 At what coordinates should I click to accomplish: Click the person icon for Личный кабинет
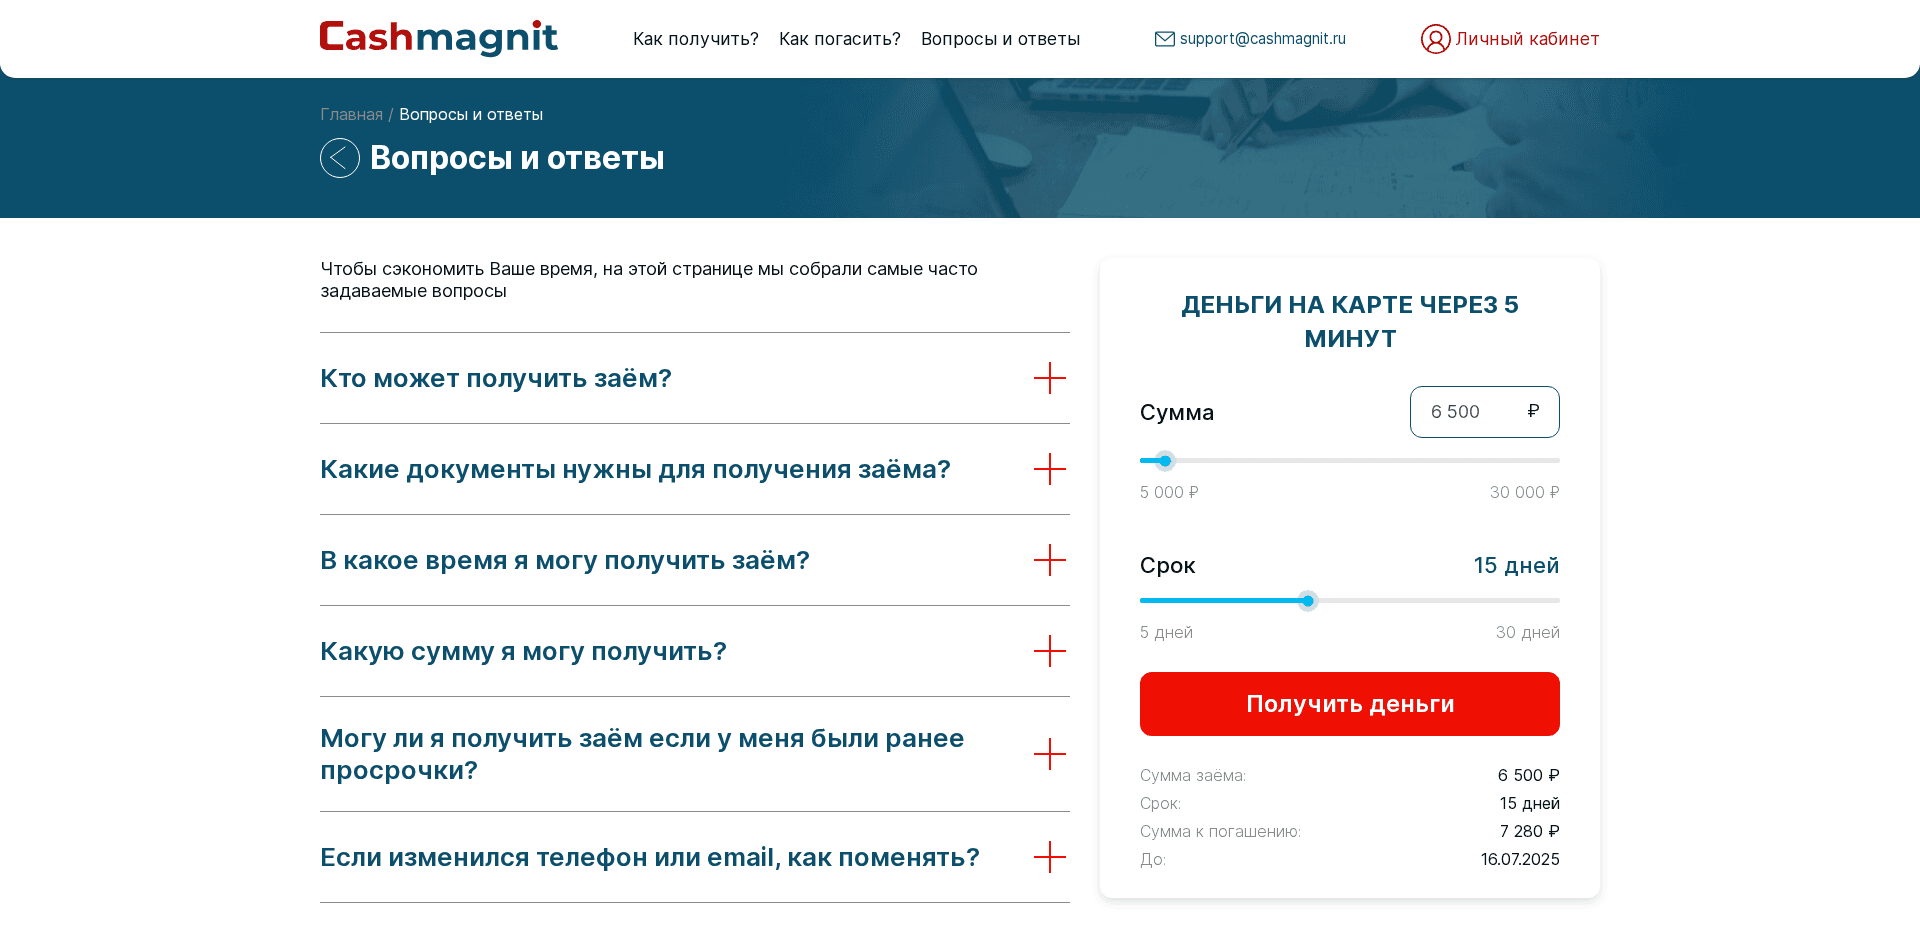point(1435,38)
